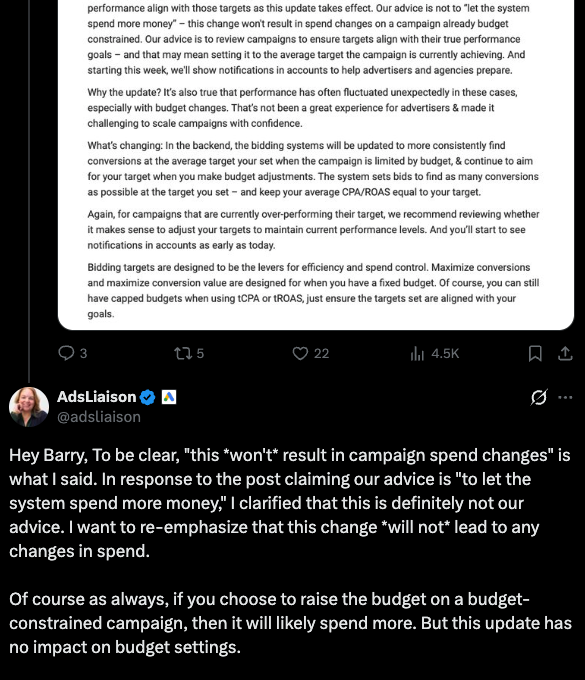Open the share post upload icon

click(565, 353)
